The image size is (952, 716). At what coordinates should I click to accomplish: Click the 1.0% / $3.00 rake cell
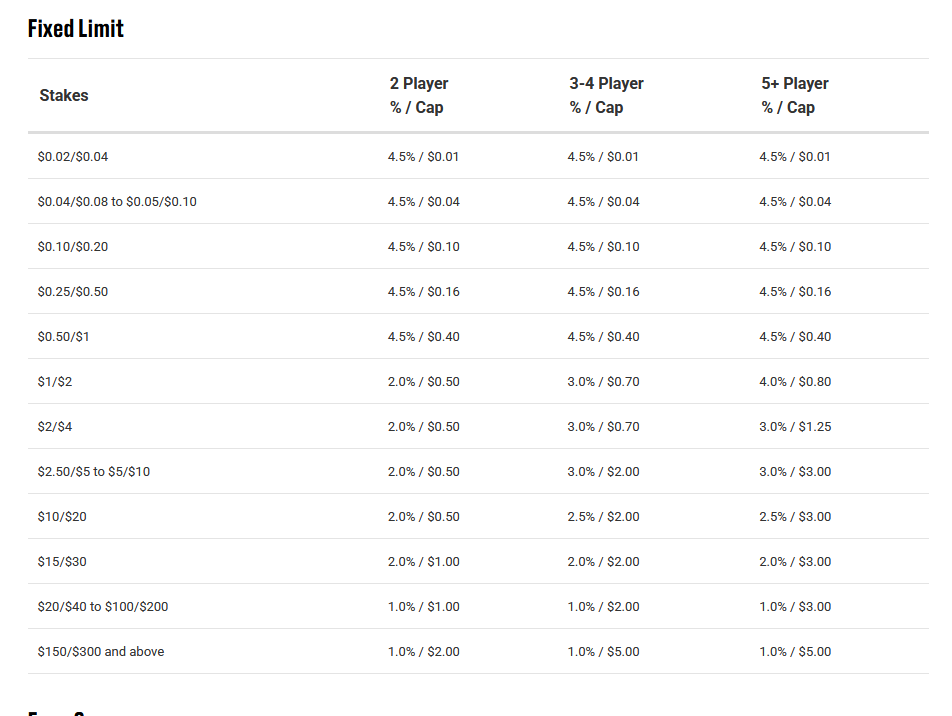[x=795, y=607]
